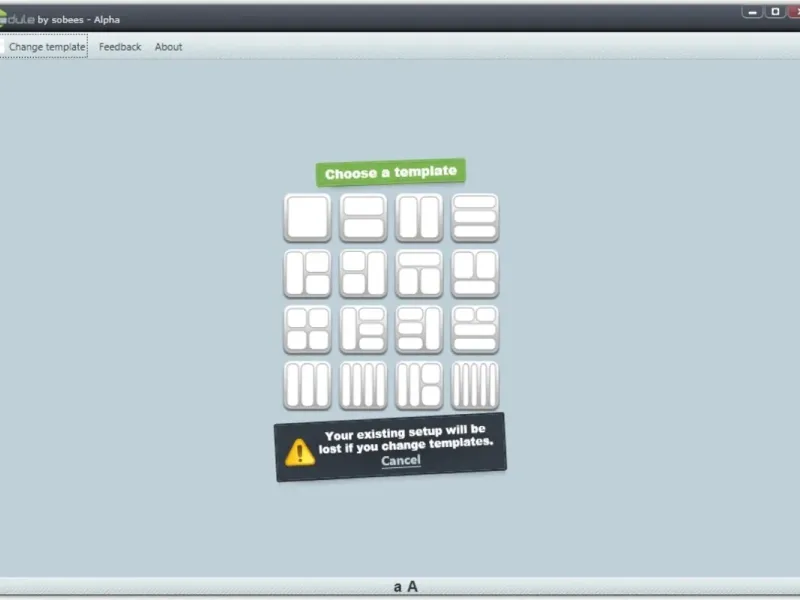Choose the two stacked rows template
This screenshot has height=600, width=800.
(x=363, y=218)
